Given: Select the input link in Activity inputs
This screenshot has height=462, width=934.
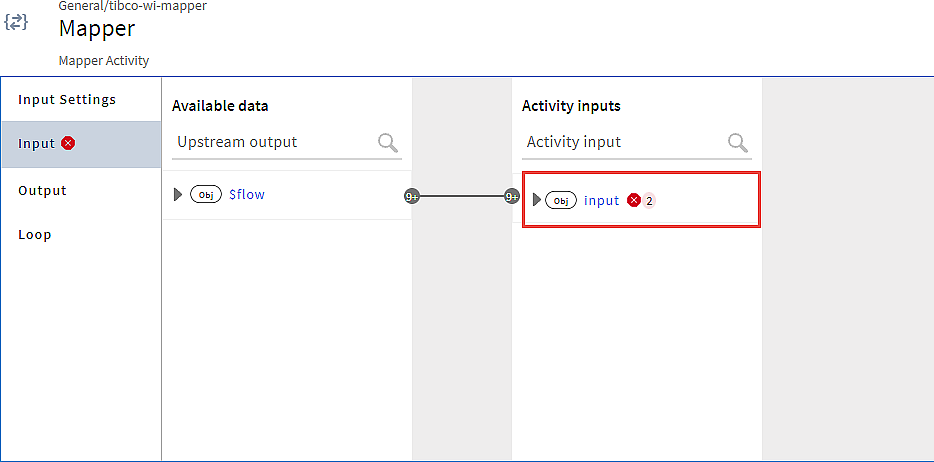Looking at the screenshot, I should [602, 201].
